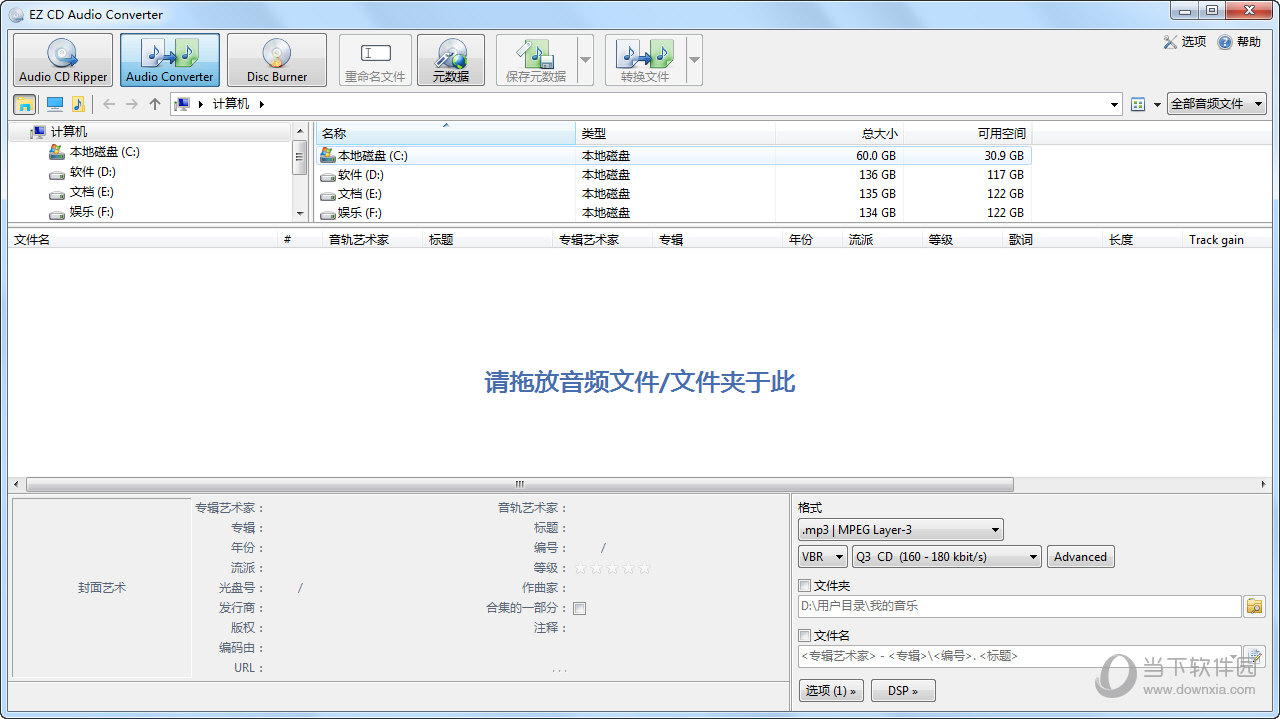The image size is (1280, 719).
Task: Open the Disc Burner mode
Action: 277,60
